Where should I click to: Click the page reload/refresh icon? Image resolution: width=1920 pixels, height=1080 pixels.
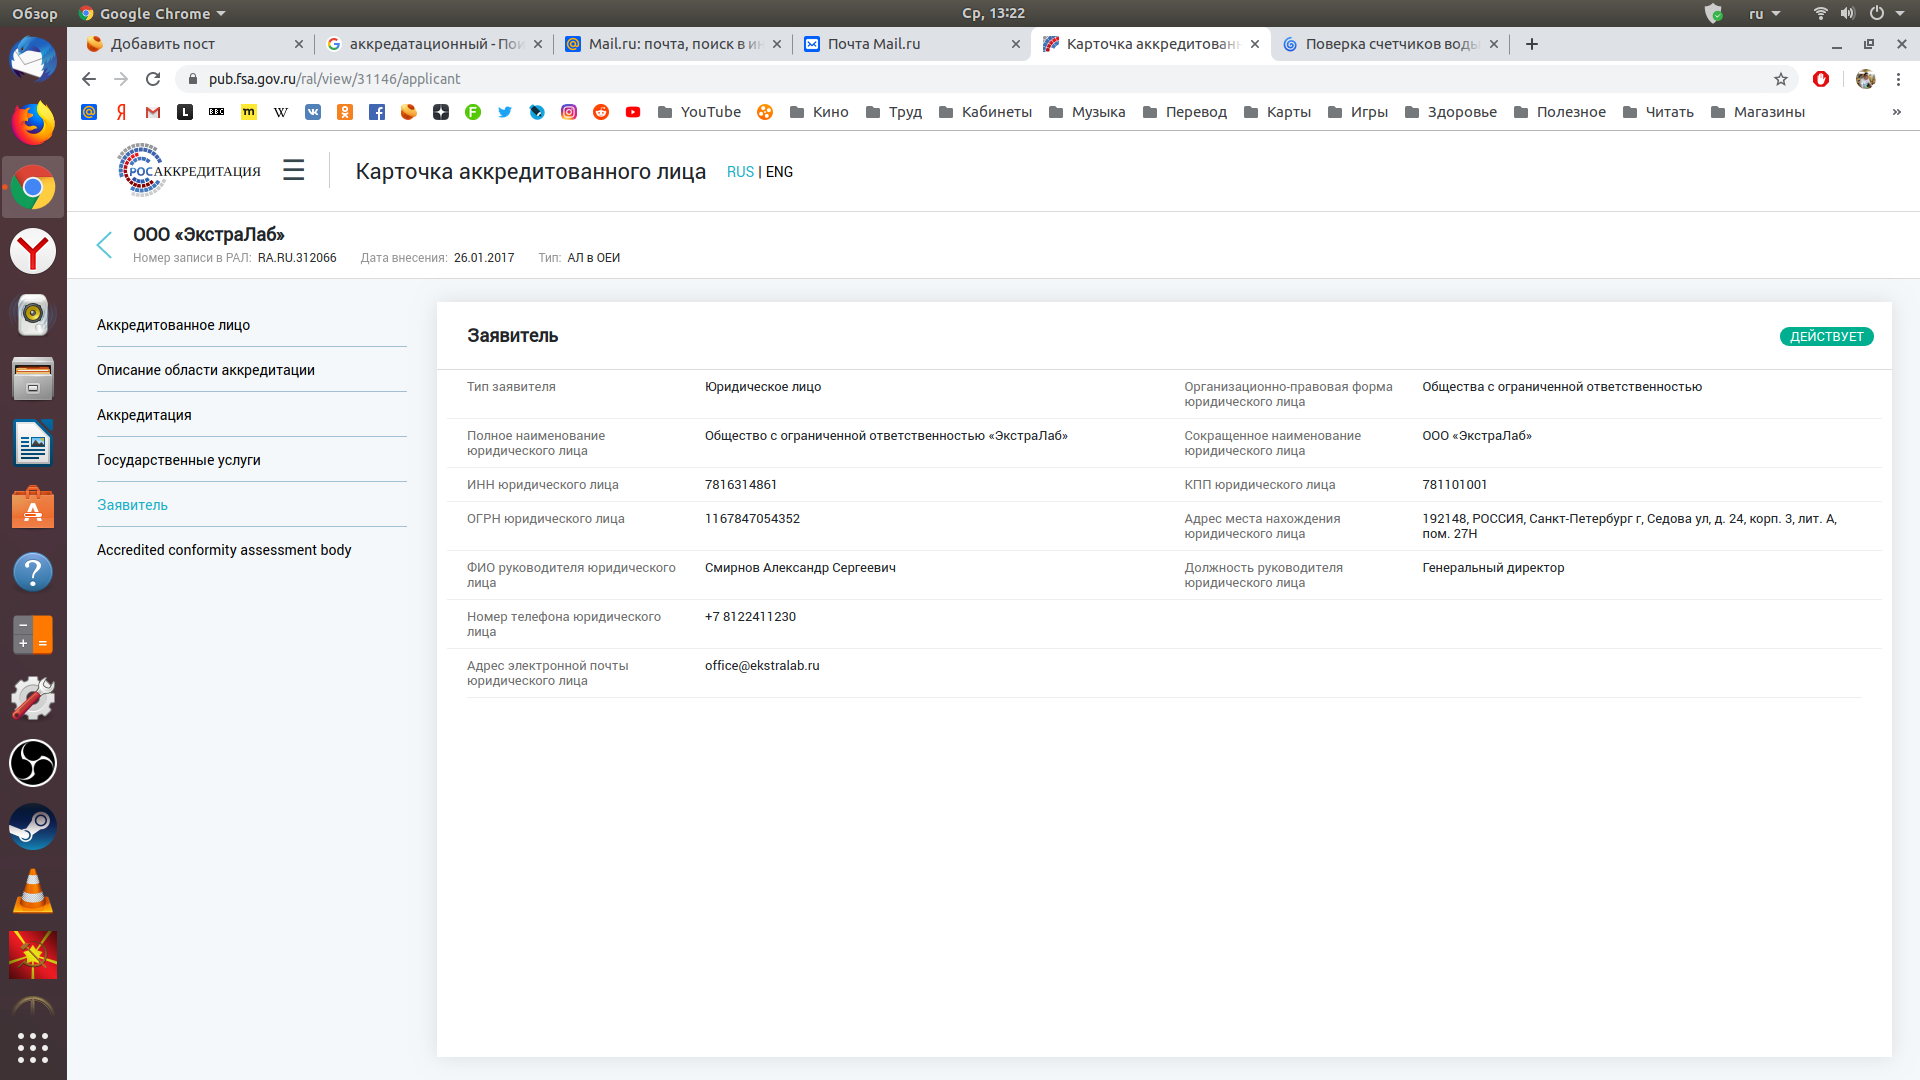click(x=154, y=79)
